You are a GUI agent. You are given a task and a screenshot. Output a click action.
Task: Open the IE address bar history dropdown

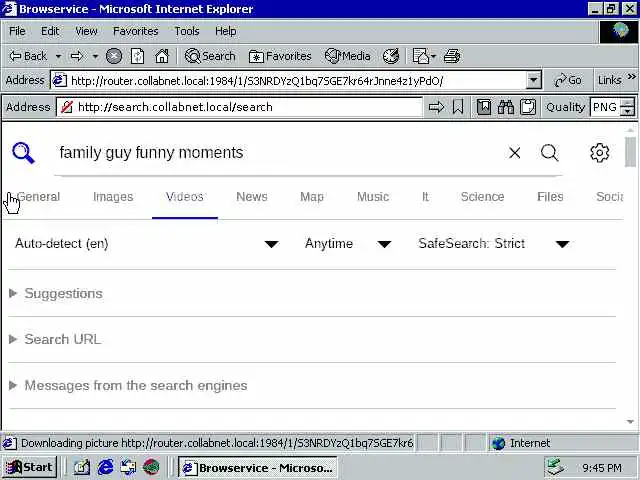point(533,80)
